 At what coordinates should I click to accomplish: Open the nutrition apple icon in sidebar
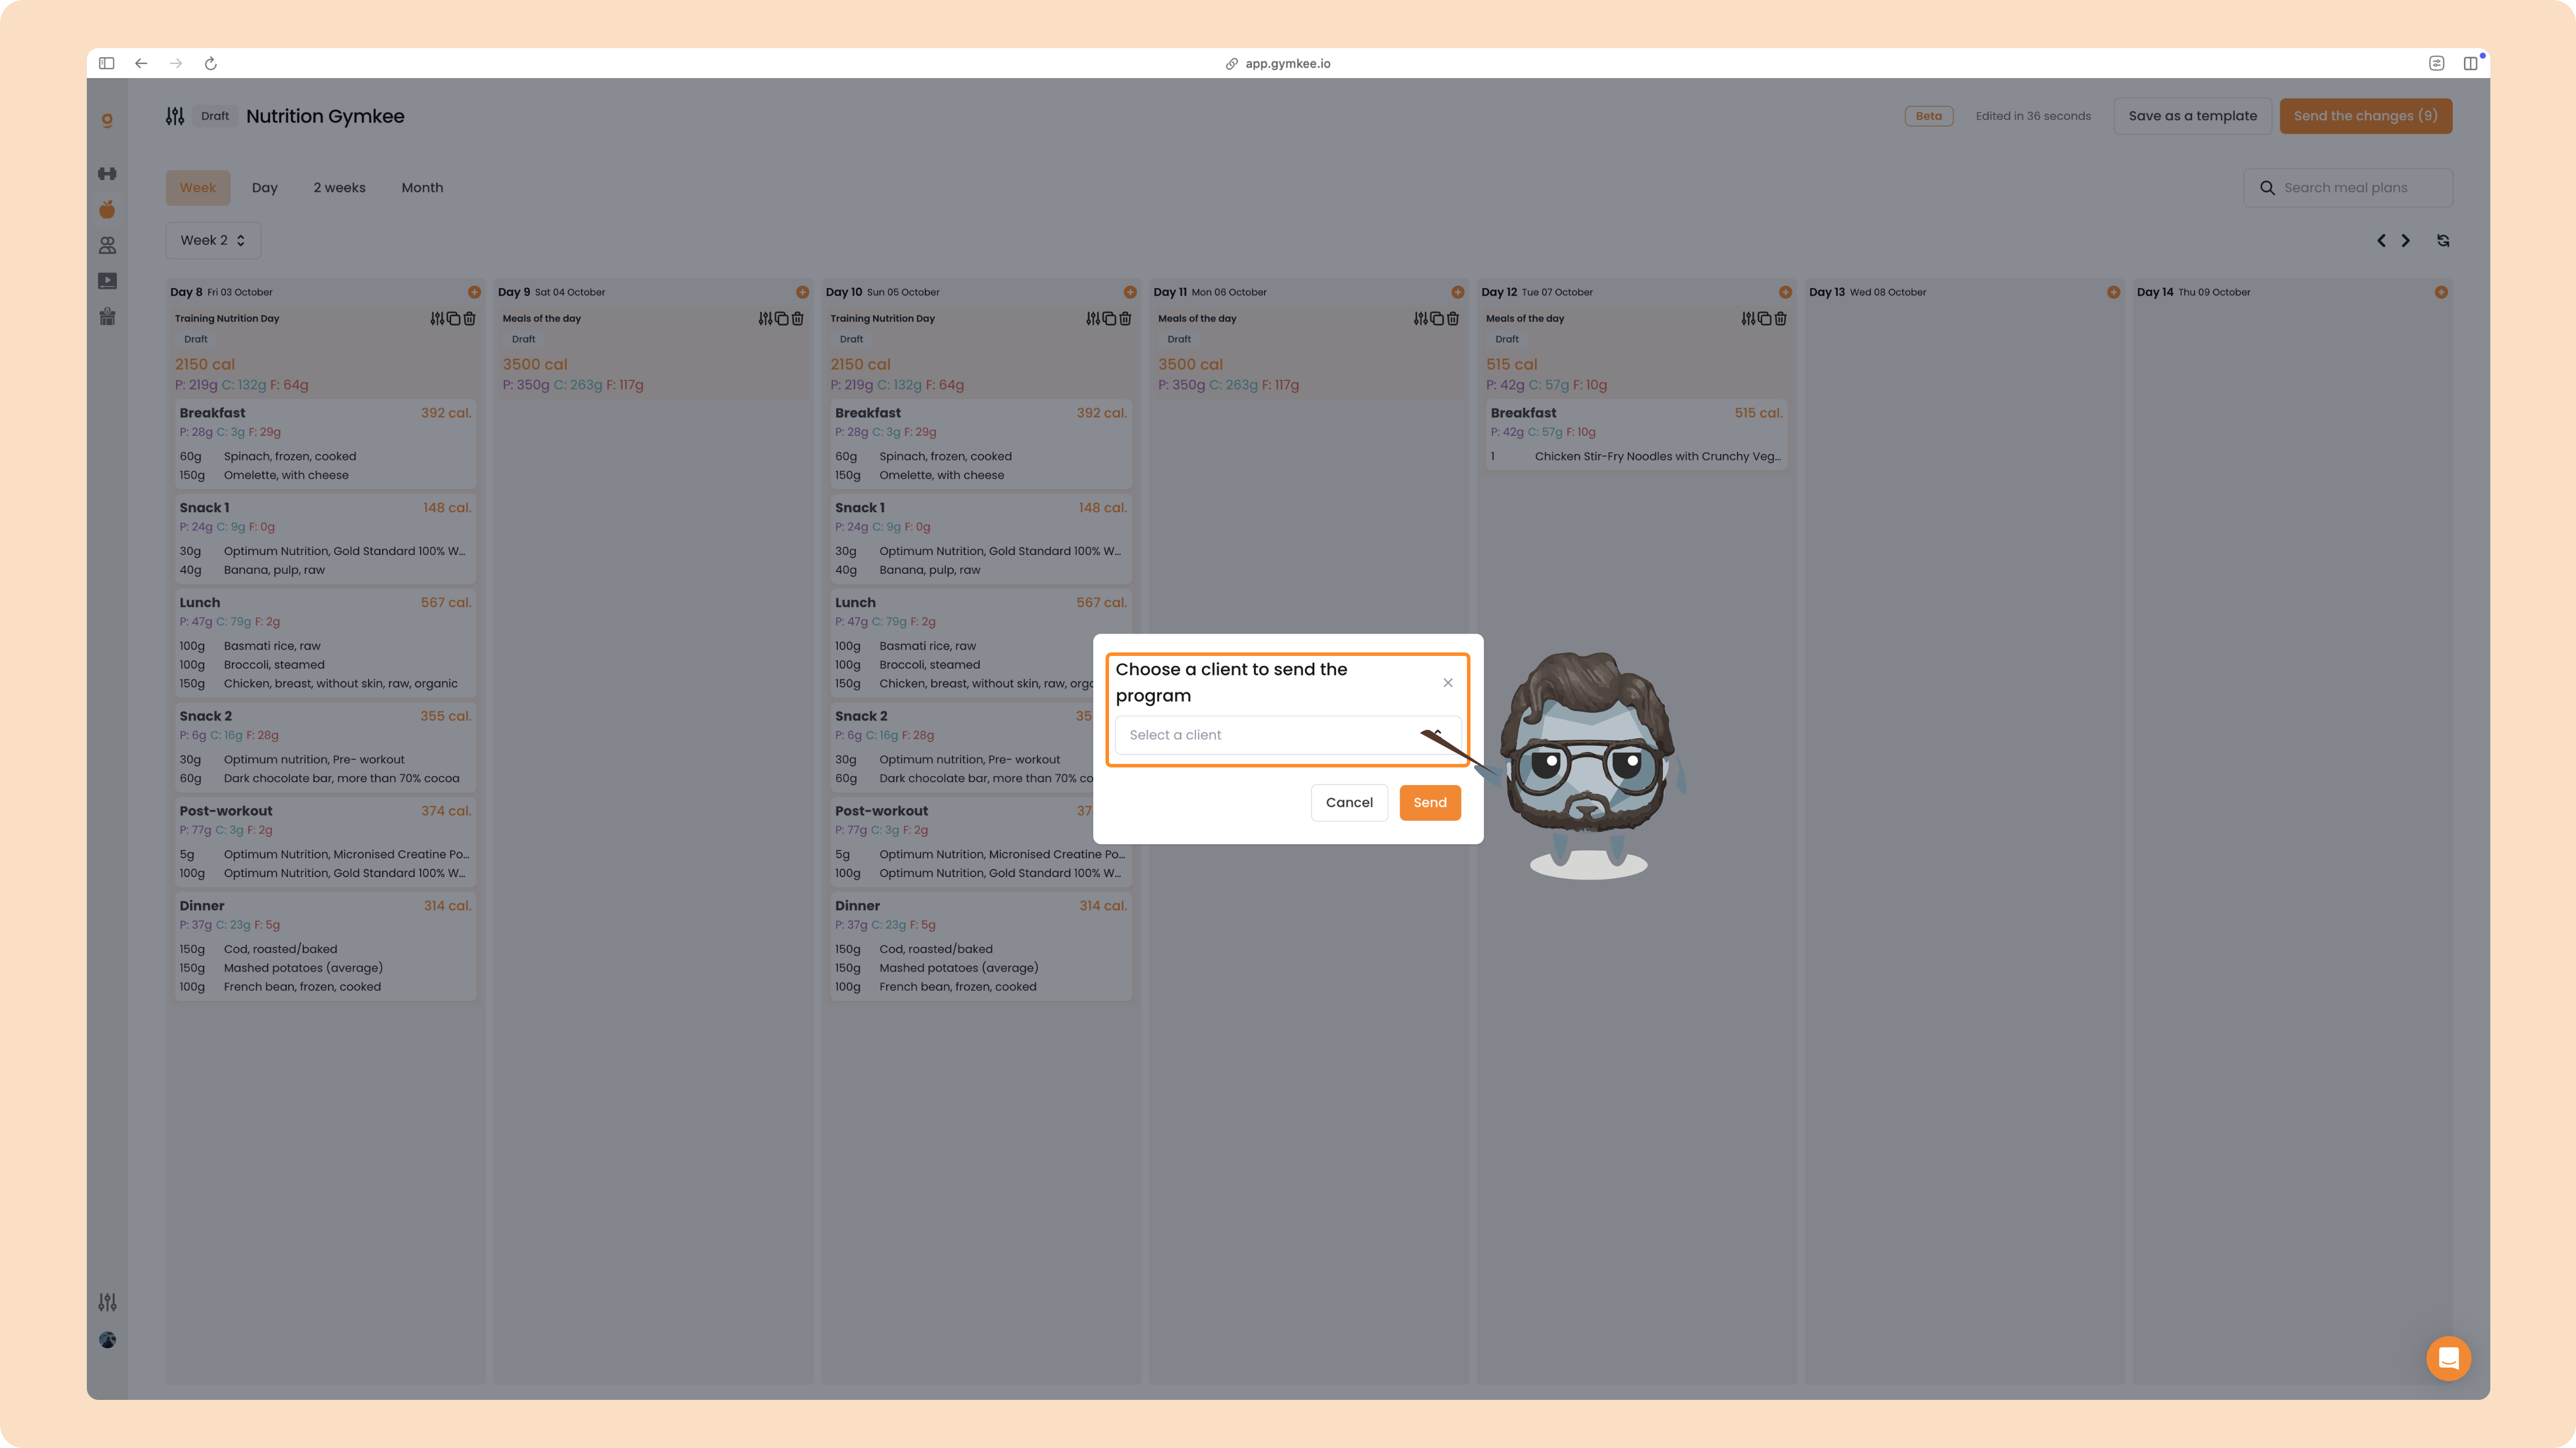(x=107, y=209)
